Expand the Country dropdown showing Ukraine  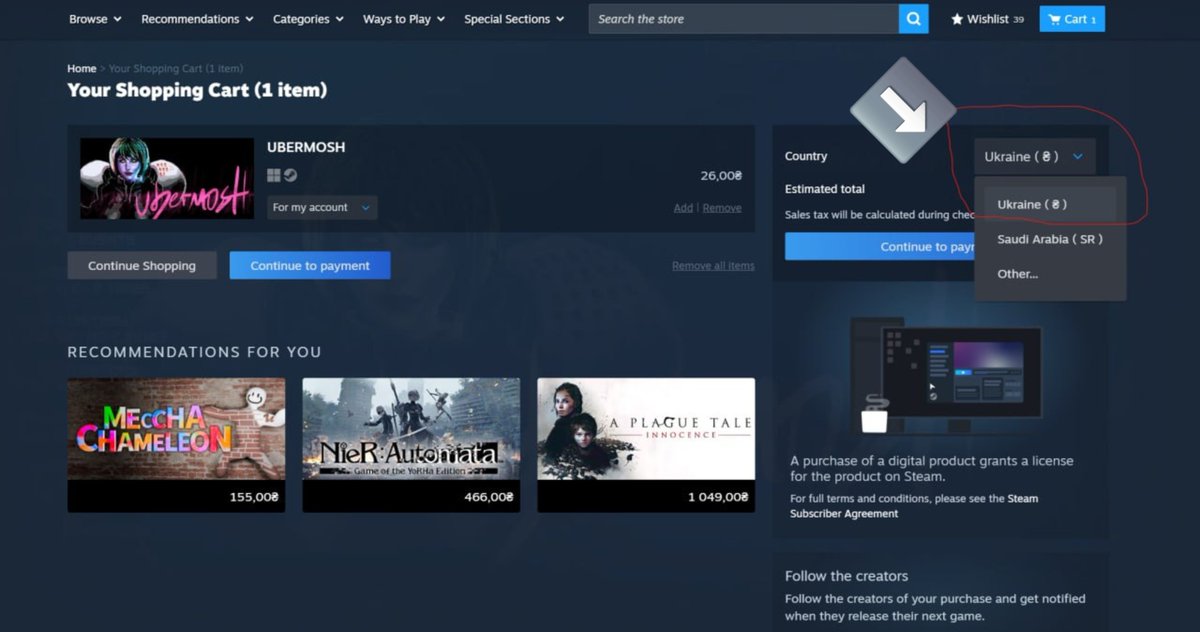(1035, 156)
